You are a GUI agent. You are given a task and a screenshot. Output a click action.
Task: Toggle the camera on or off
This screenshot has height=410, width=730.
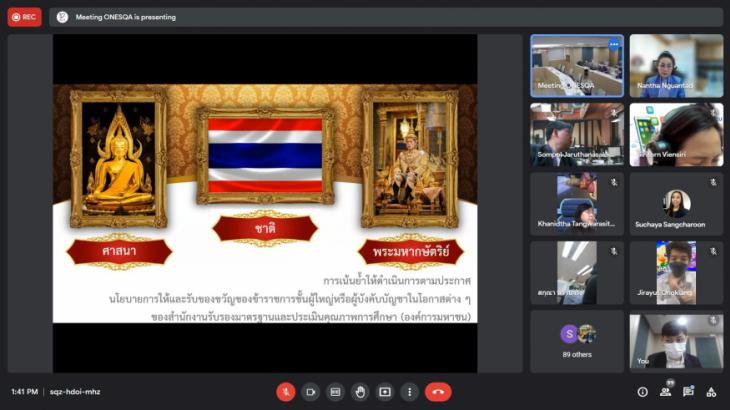click(x=311, y=392)
